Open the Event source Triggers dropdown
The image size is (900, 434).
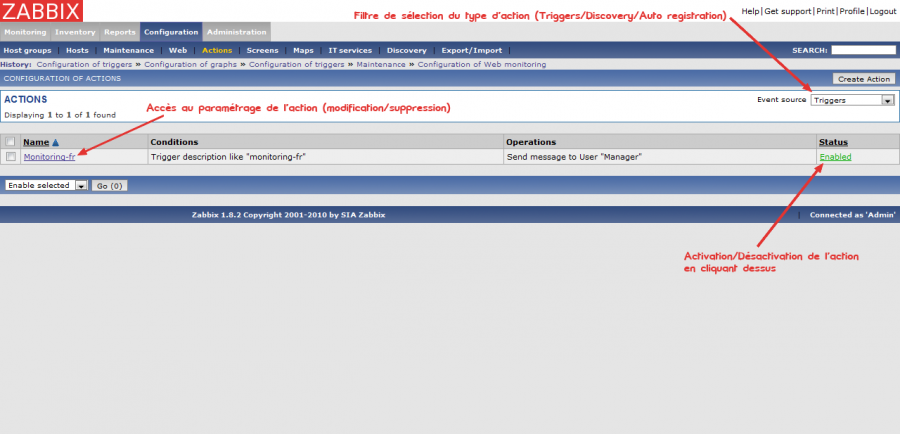pos(853,100)
